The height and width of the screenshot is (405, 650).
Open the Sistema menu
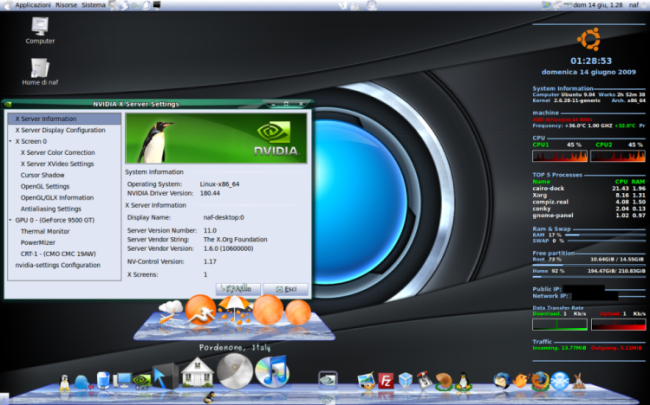[x=93, y=5]
